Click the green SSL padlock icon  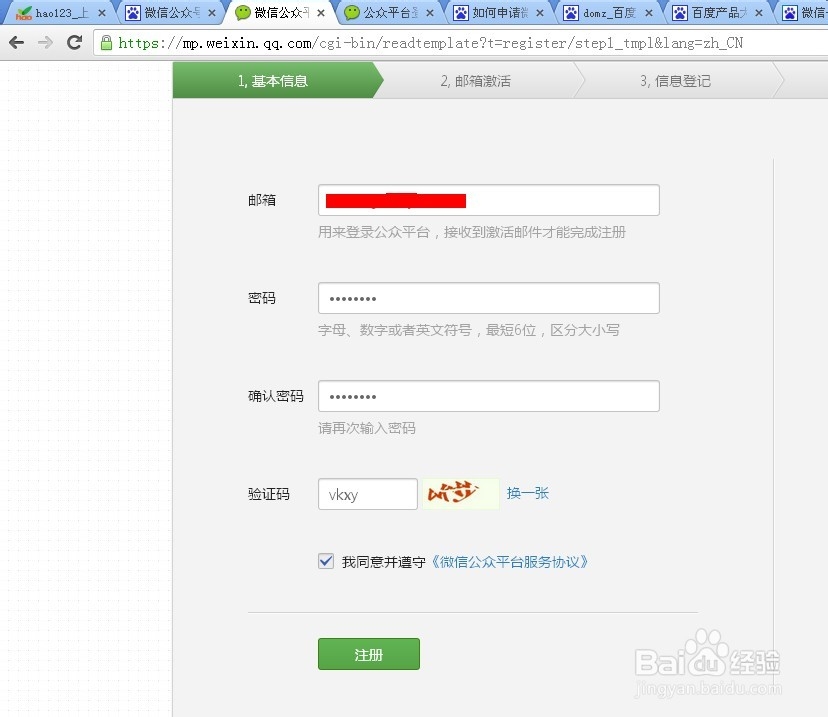(x=106, y=43)
